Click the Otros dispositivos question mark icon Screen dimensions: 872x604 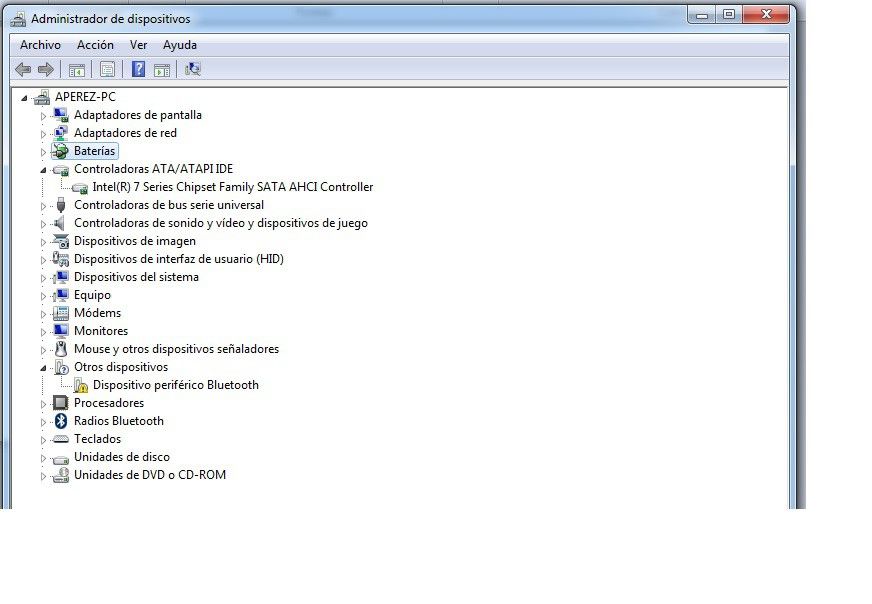[x=61, y=367]
